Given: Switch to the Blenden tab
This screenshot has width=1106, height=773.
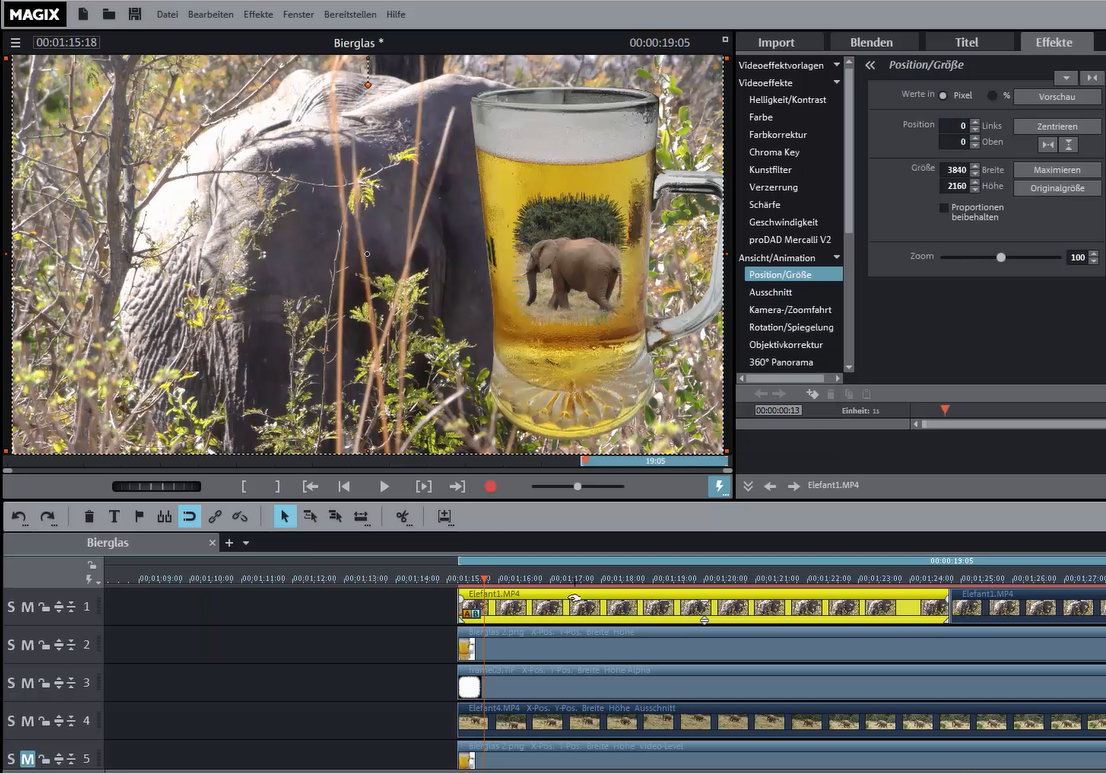Looking at the screenshot, I should (x=871, y=42).
